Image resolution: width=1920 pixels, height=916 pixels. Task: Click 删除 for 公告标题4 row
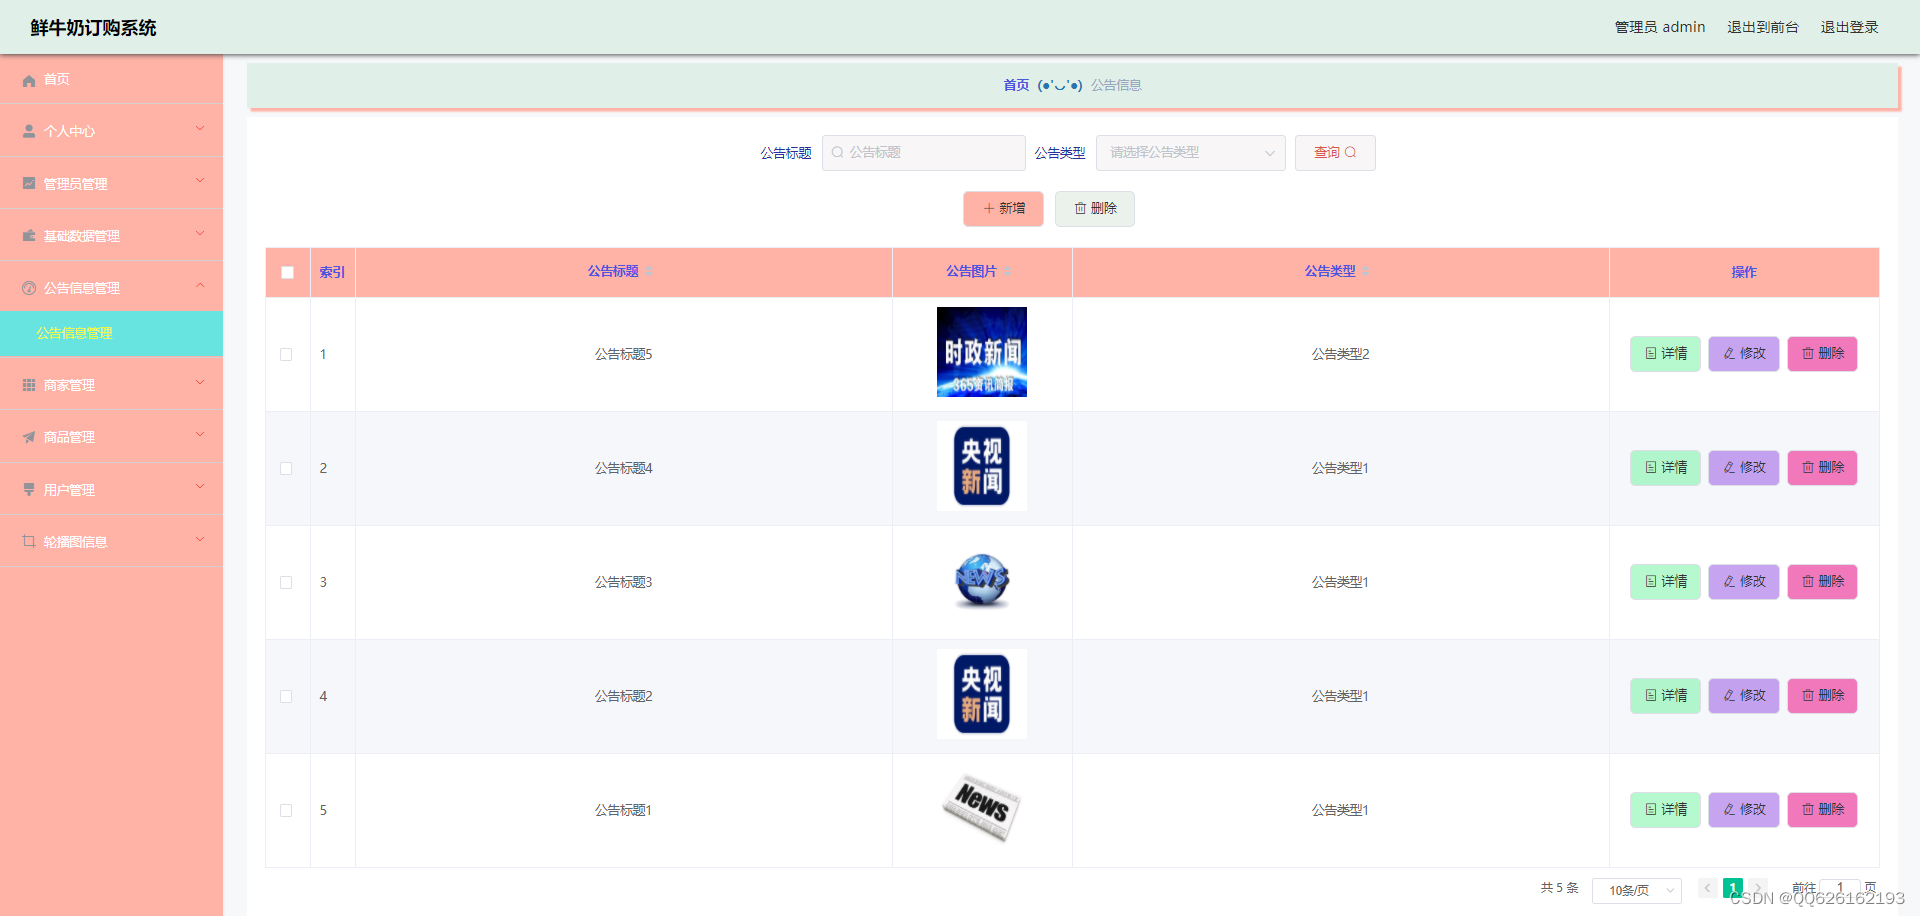(x=1822, y=468)
